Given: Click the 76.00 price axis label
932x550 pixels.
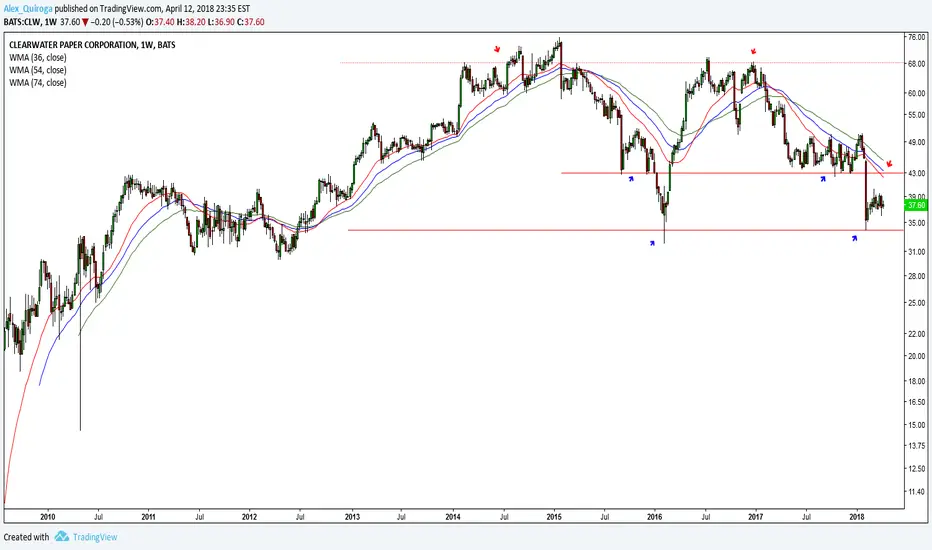Looking at the screenshot, I should pyautogui.click(x=917, y=37).
